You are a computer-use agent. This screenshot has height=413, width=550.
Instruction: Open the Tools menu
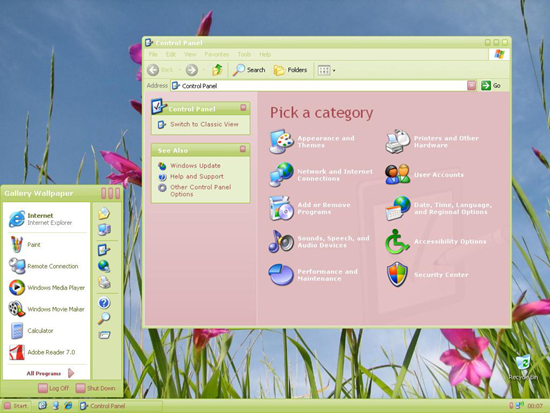[244, 54]
